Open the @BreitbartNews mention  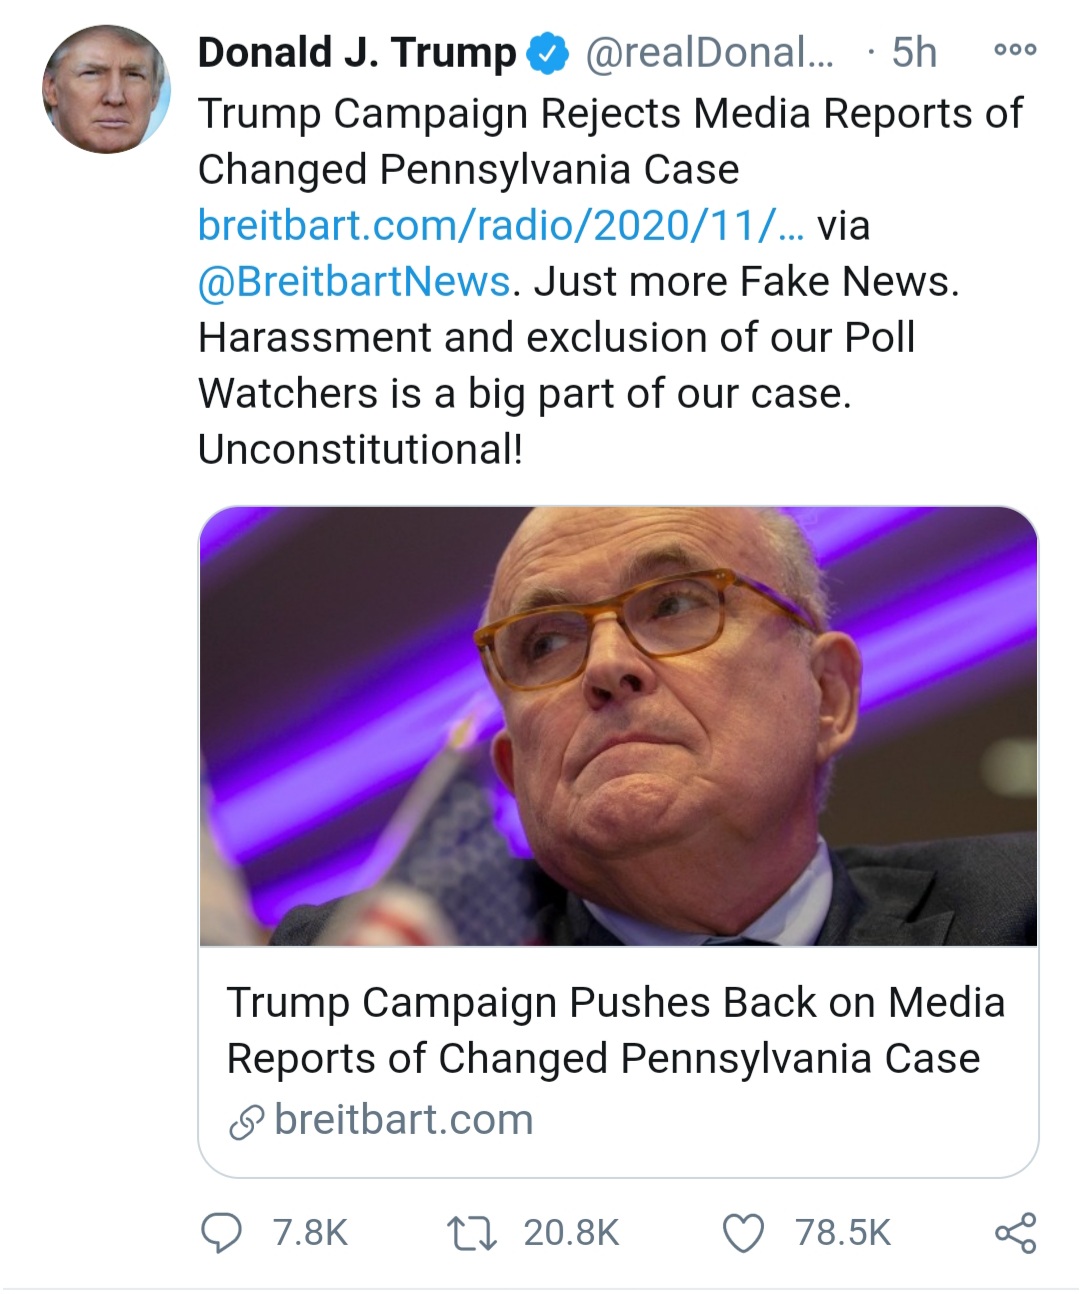pos(354,282)
